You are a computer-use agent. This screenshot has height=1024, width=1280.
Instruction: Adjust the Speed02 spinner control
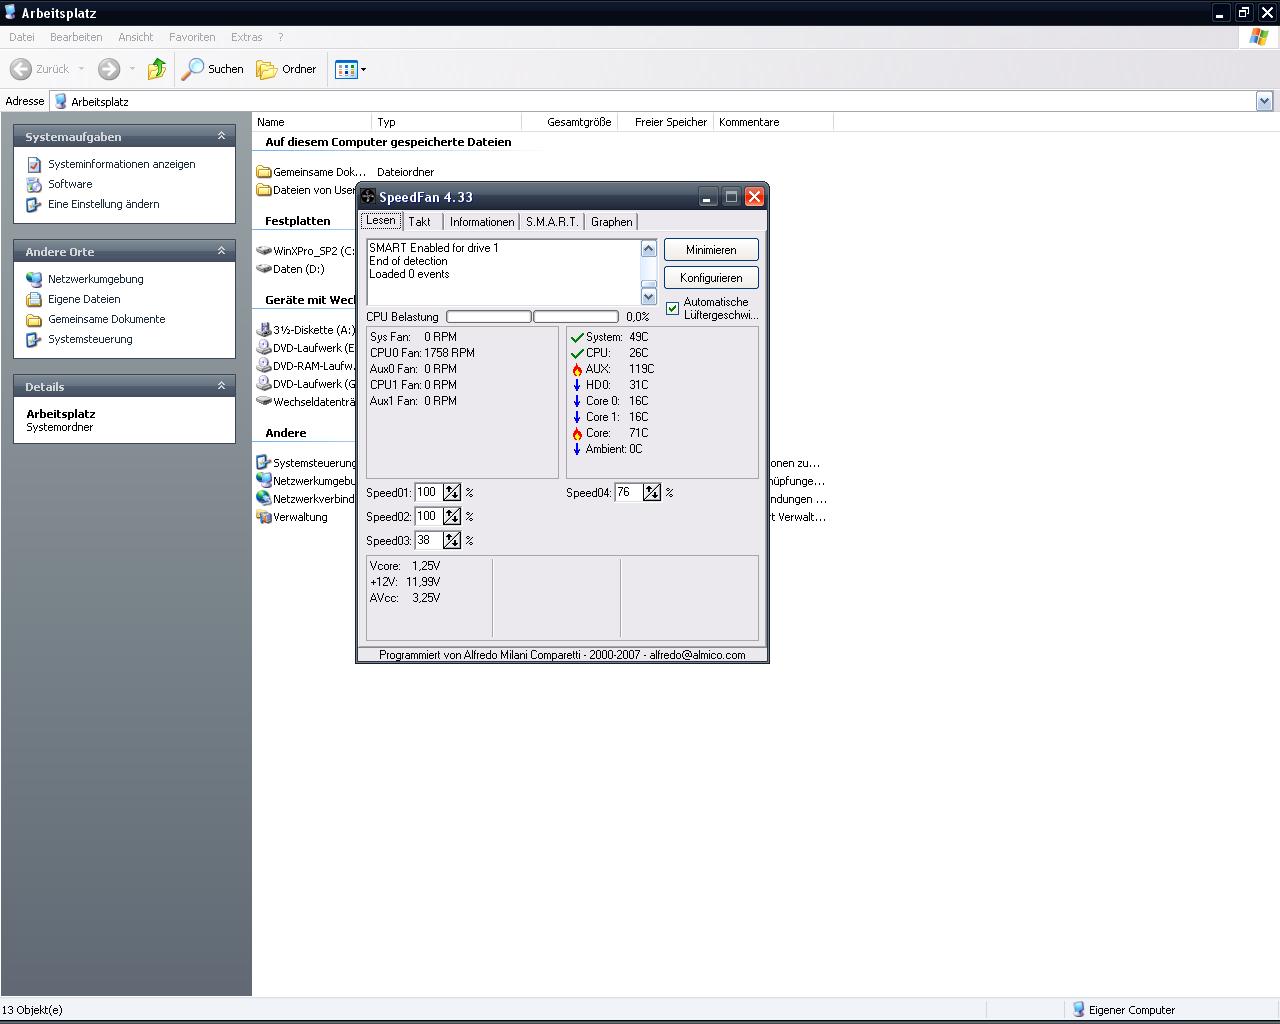pos(452,516)
